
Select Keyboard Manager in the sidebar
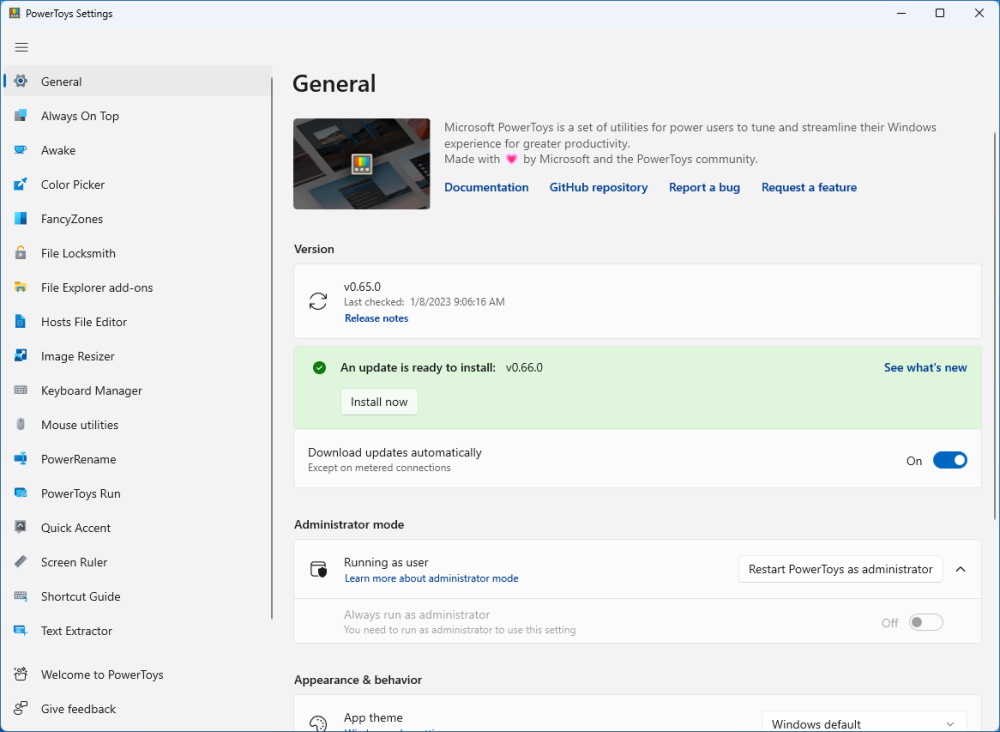coord(138,390)
